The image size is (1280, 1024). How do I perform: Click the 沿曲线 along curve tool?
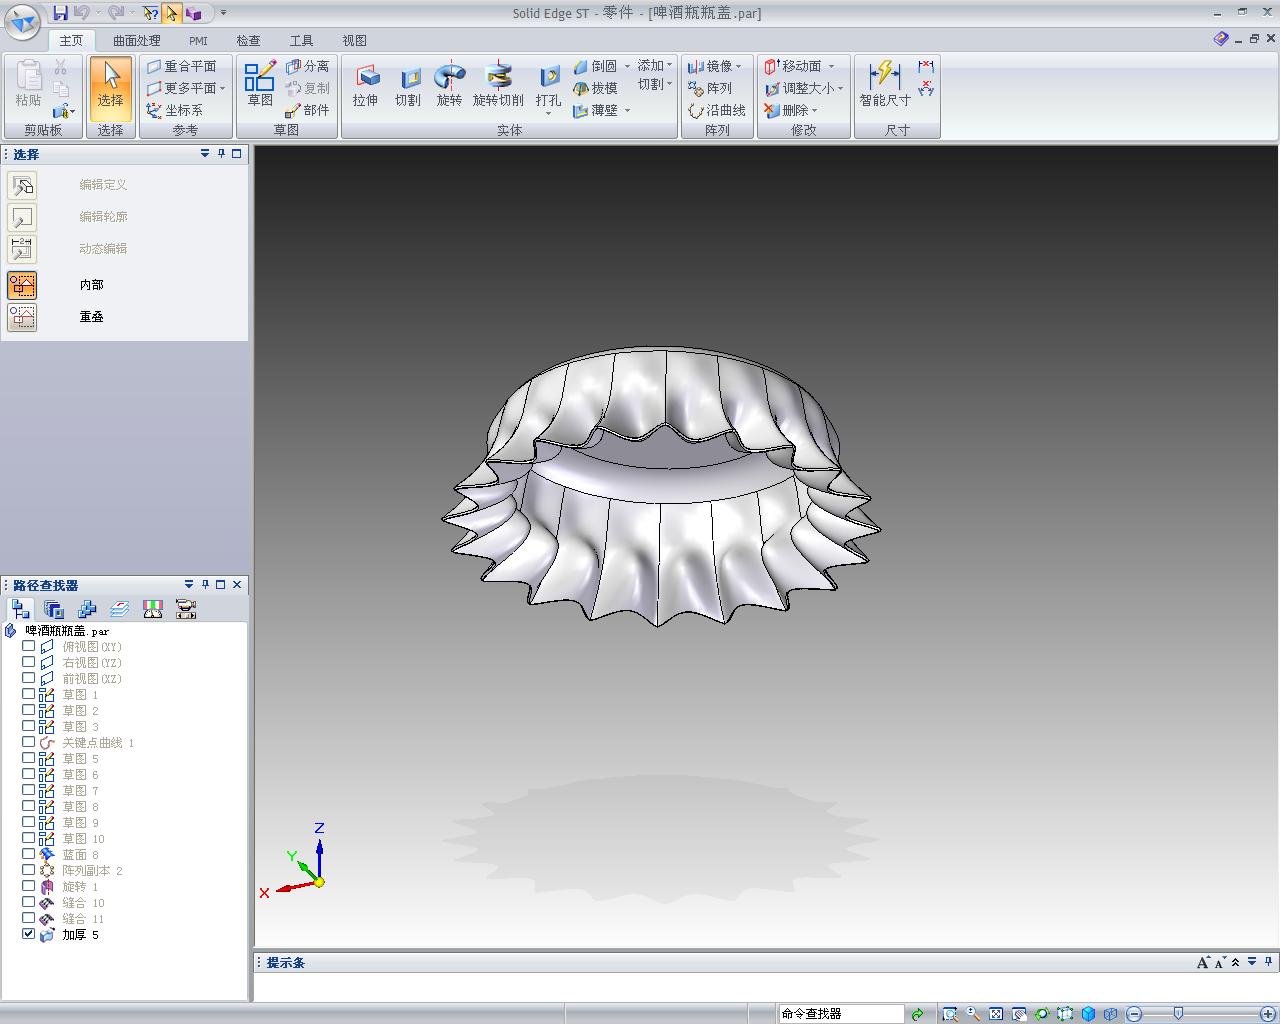[x=717, y=110]
